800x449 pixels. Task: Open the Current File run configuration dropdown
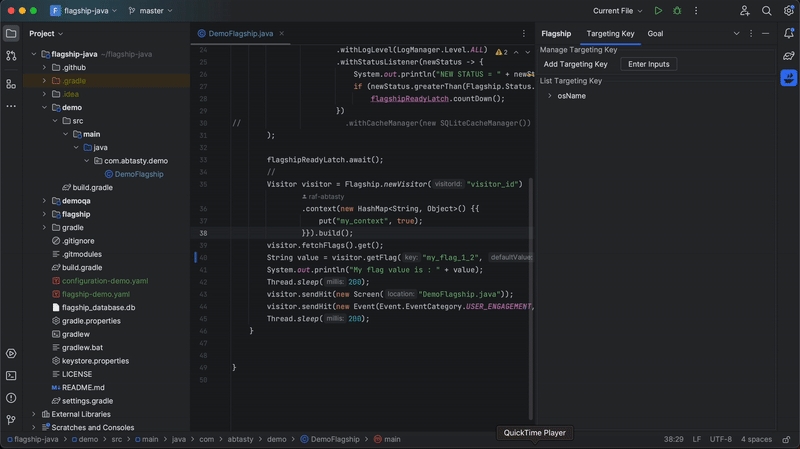coord(617,11)
